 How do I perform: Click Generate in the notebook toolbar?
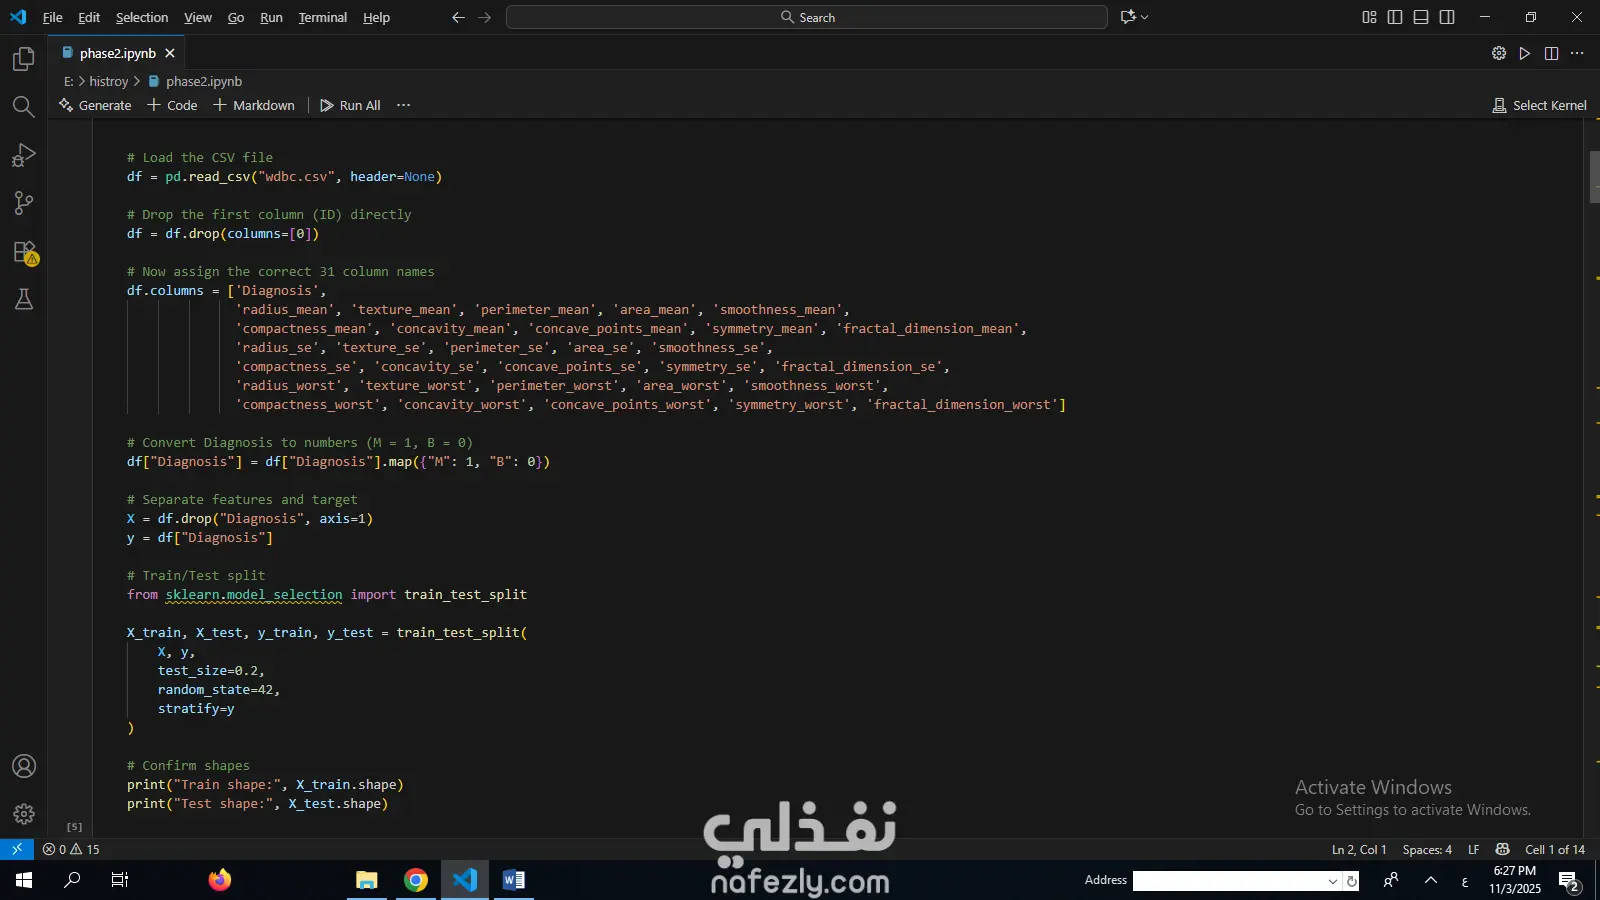pos(95,105)
